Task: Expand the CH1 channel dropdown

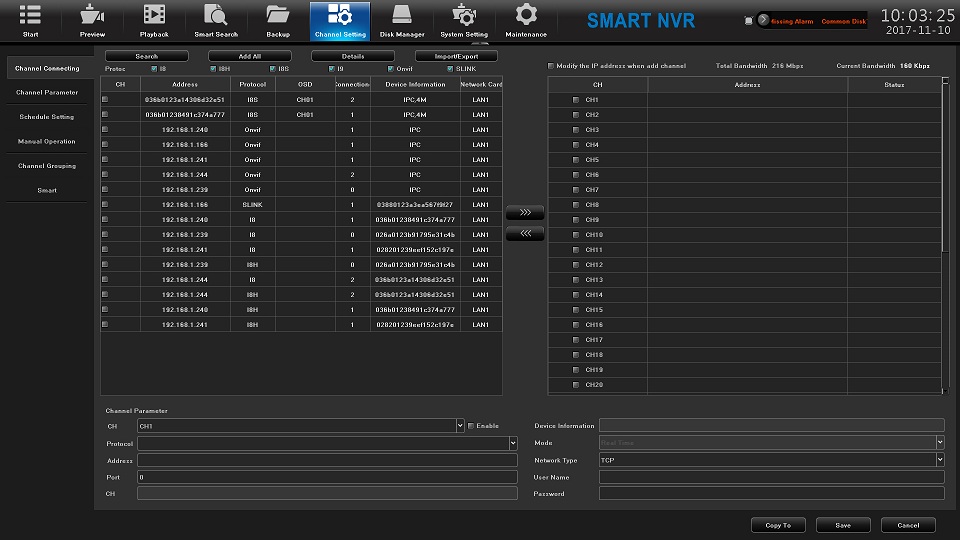Action: click(x=460, y=426)
